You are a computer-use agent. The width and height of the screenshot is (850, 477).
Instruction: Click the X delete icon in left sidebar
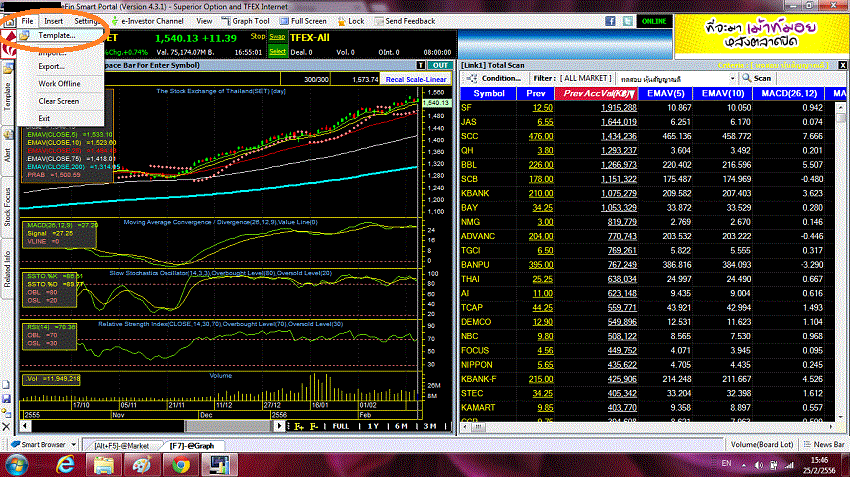tap(6, 427)
